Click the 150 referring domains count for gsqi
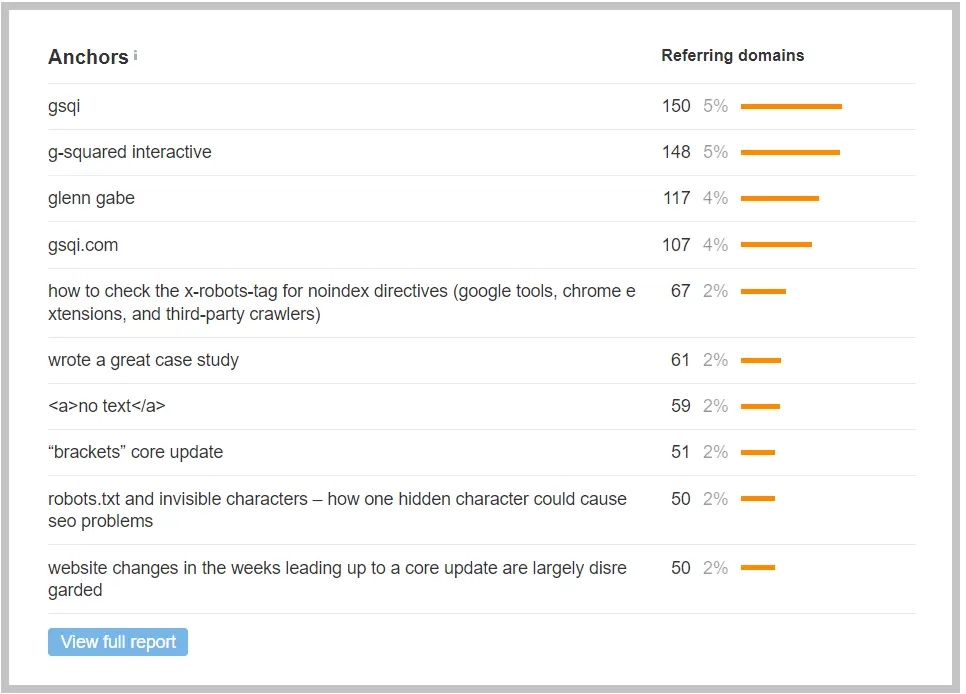The image size is (966, 694). pos(676,106)
